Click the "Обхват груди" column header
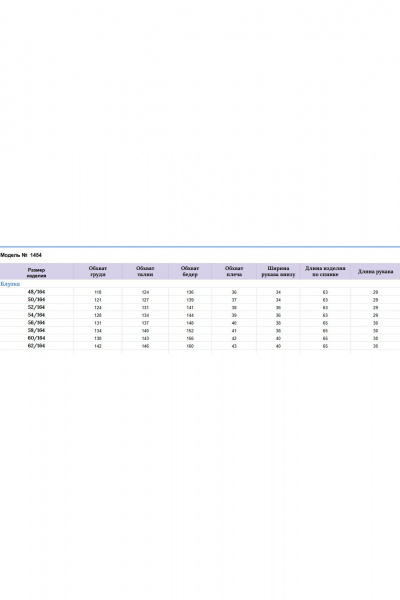 [x=98, y=271]
